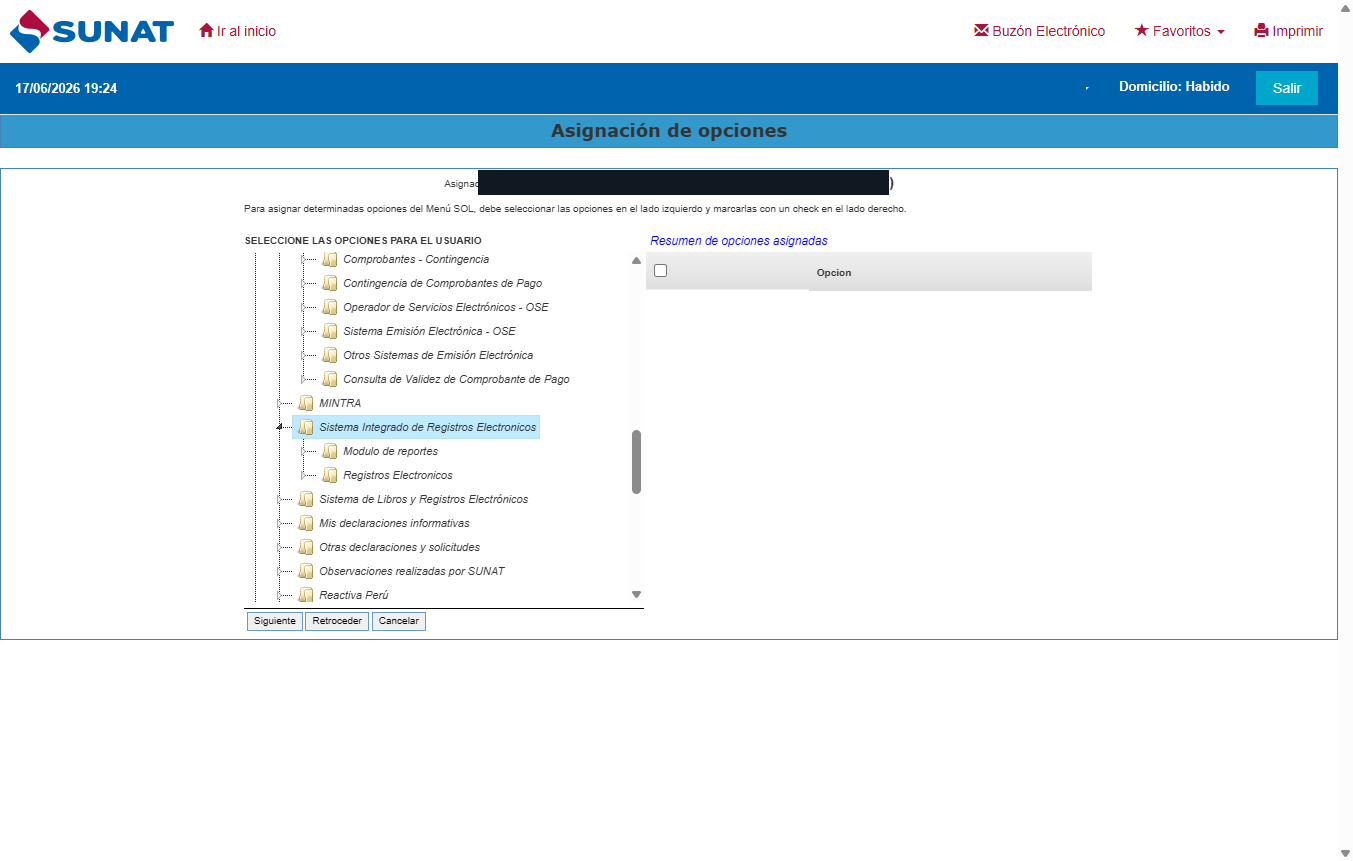The height and width of the screenshot is (861, 1353).
Task: Expand the Modulo de reportes node
Action: tap(303, 451)
